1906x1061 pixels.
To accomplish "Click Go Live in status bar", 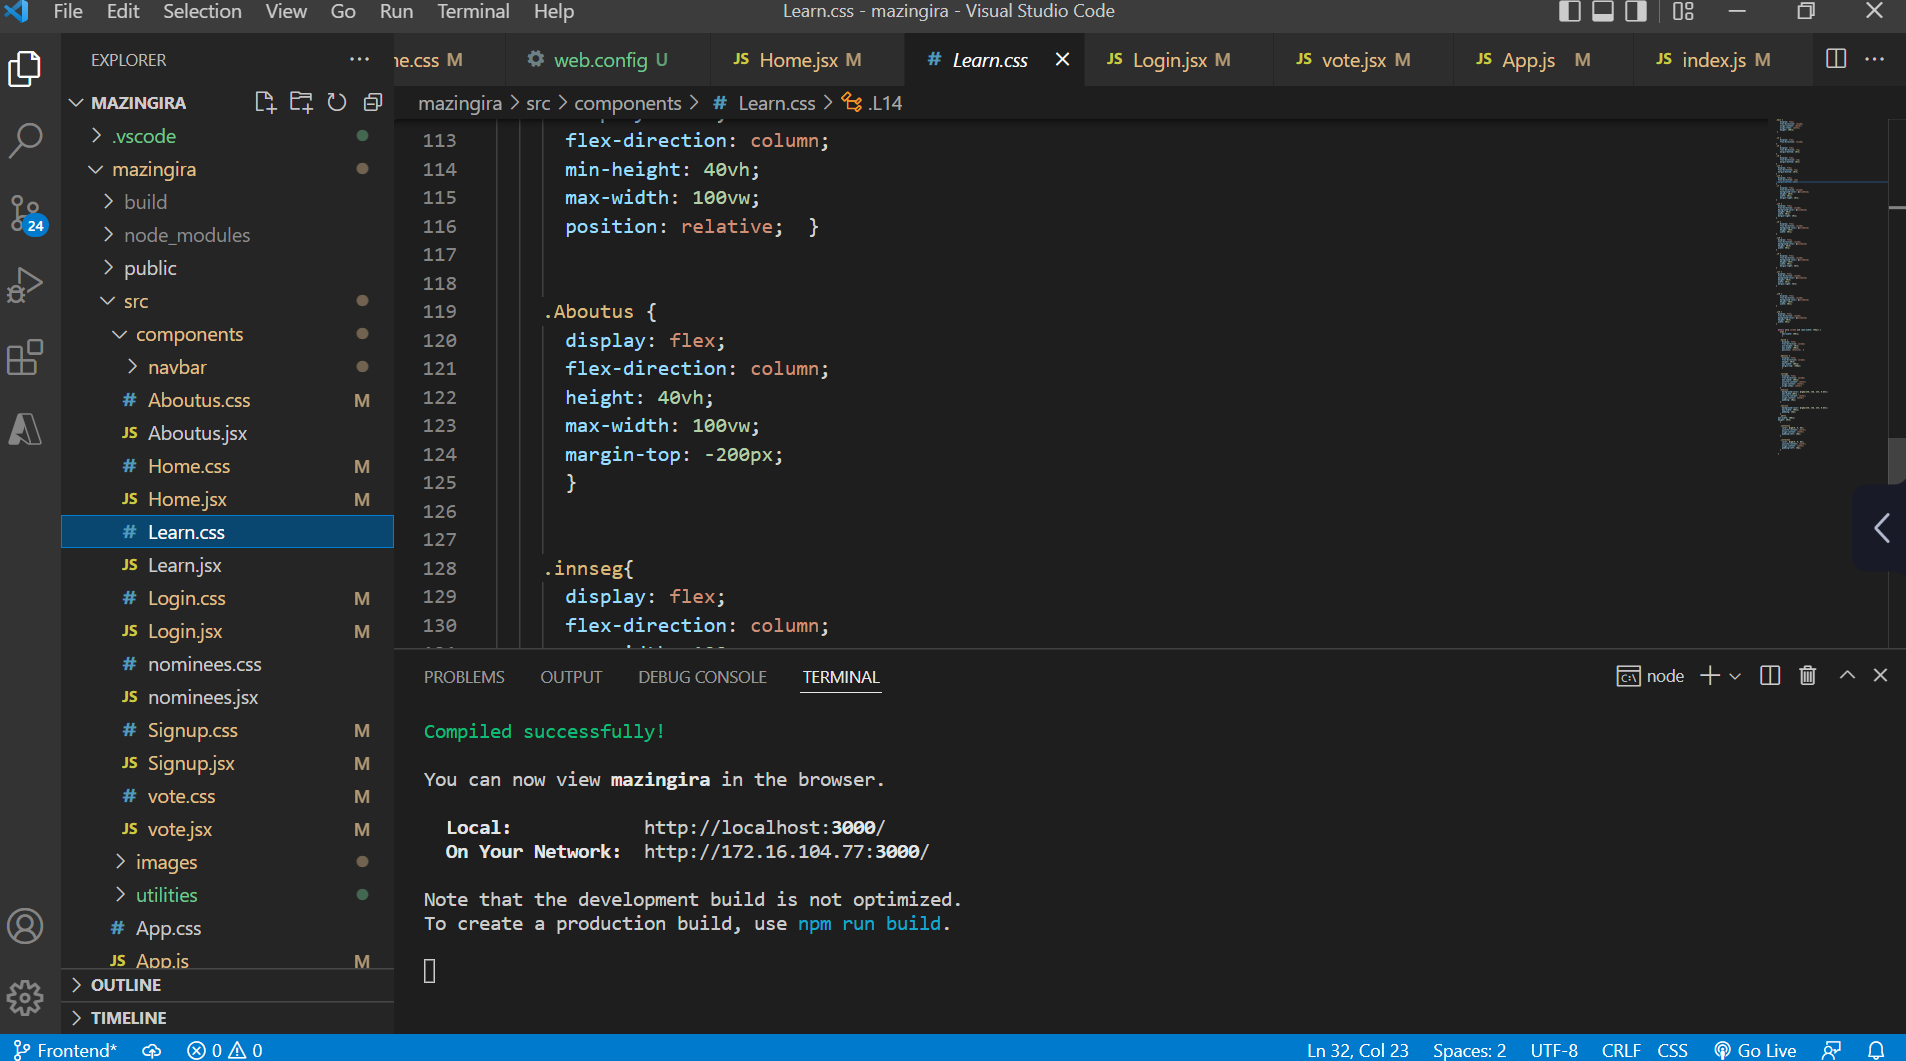I will [1755, 1050].
